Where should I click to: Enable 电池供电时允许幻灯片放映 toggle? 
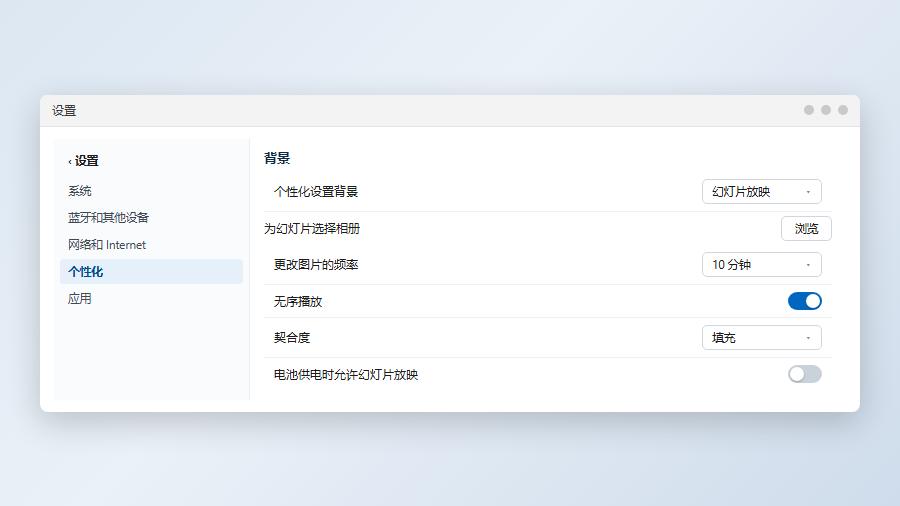[x=805, y=374]
